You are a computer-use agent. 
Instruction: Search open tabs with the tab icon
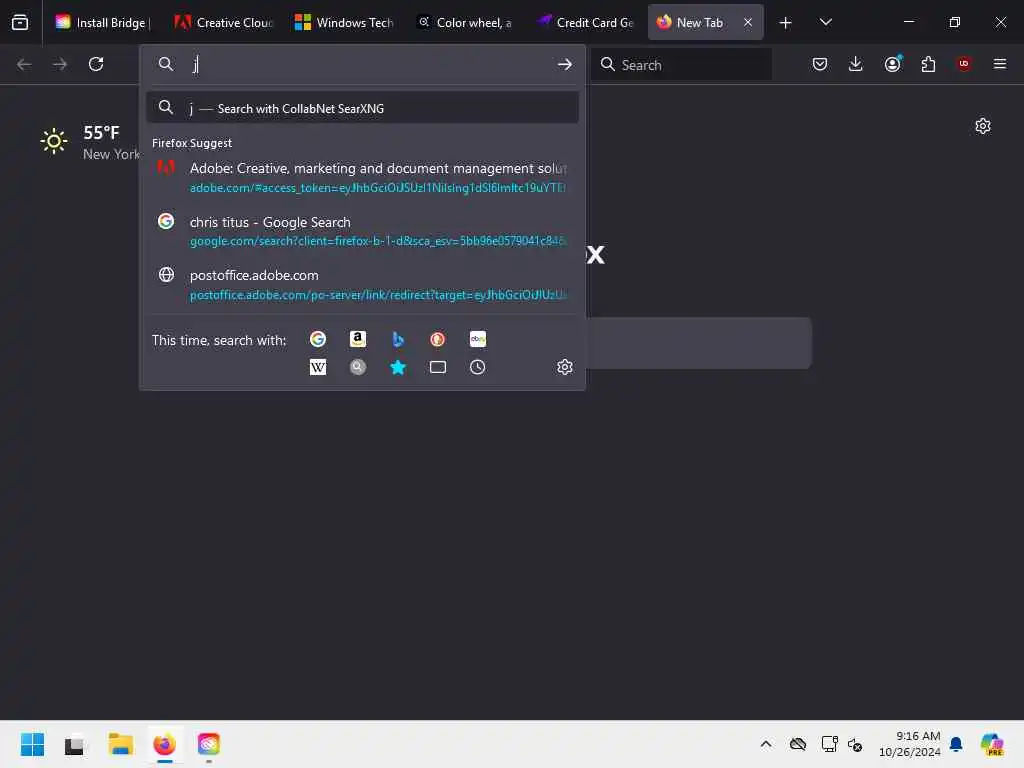tap(438, 367)
